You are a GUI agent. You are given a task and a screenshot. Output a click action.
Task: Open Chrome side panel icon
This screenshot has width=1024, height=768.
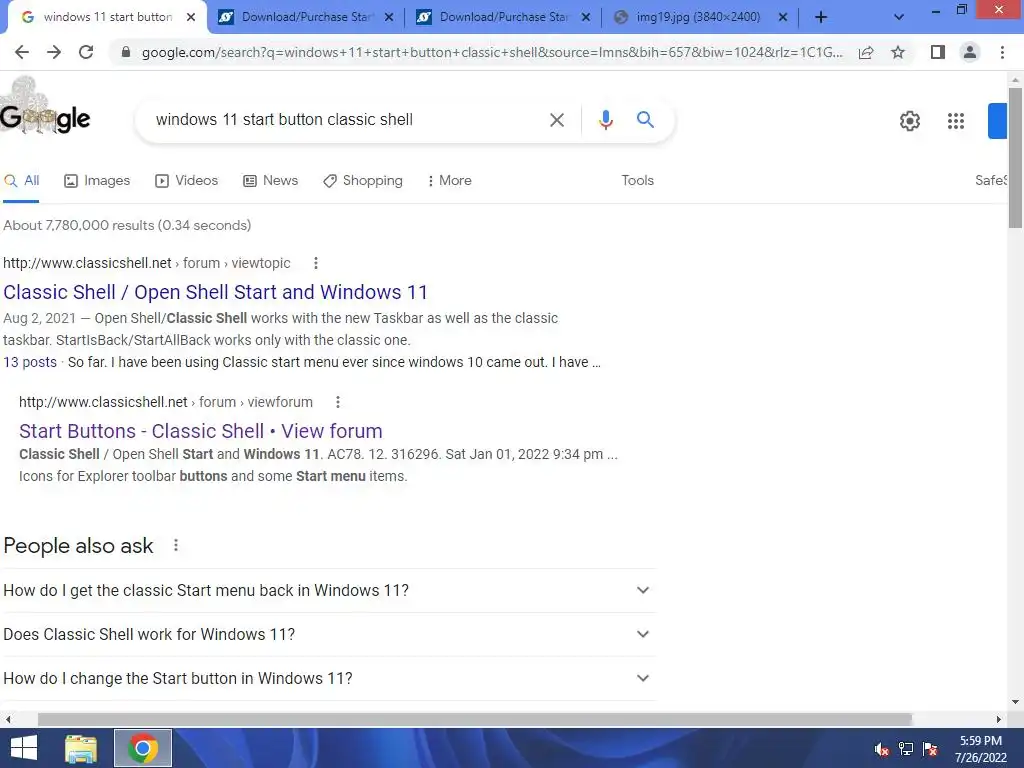click(x=938, y=52)
